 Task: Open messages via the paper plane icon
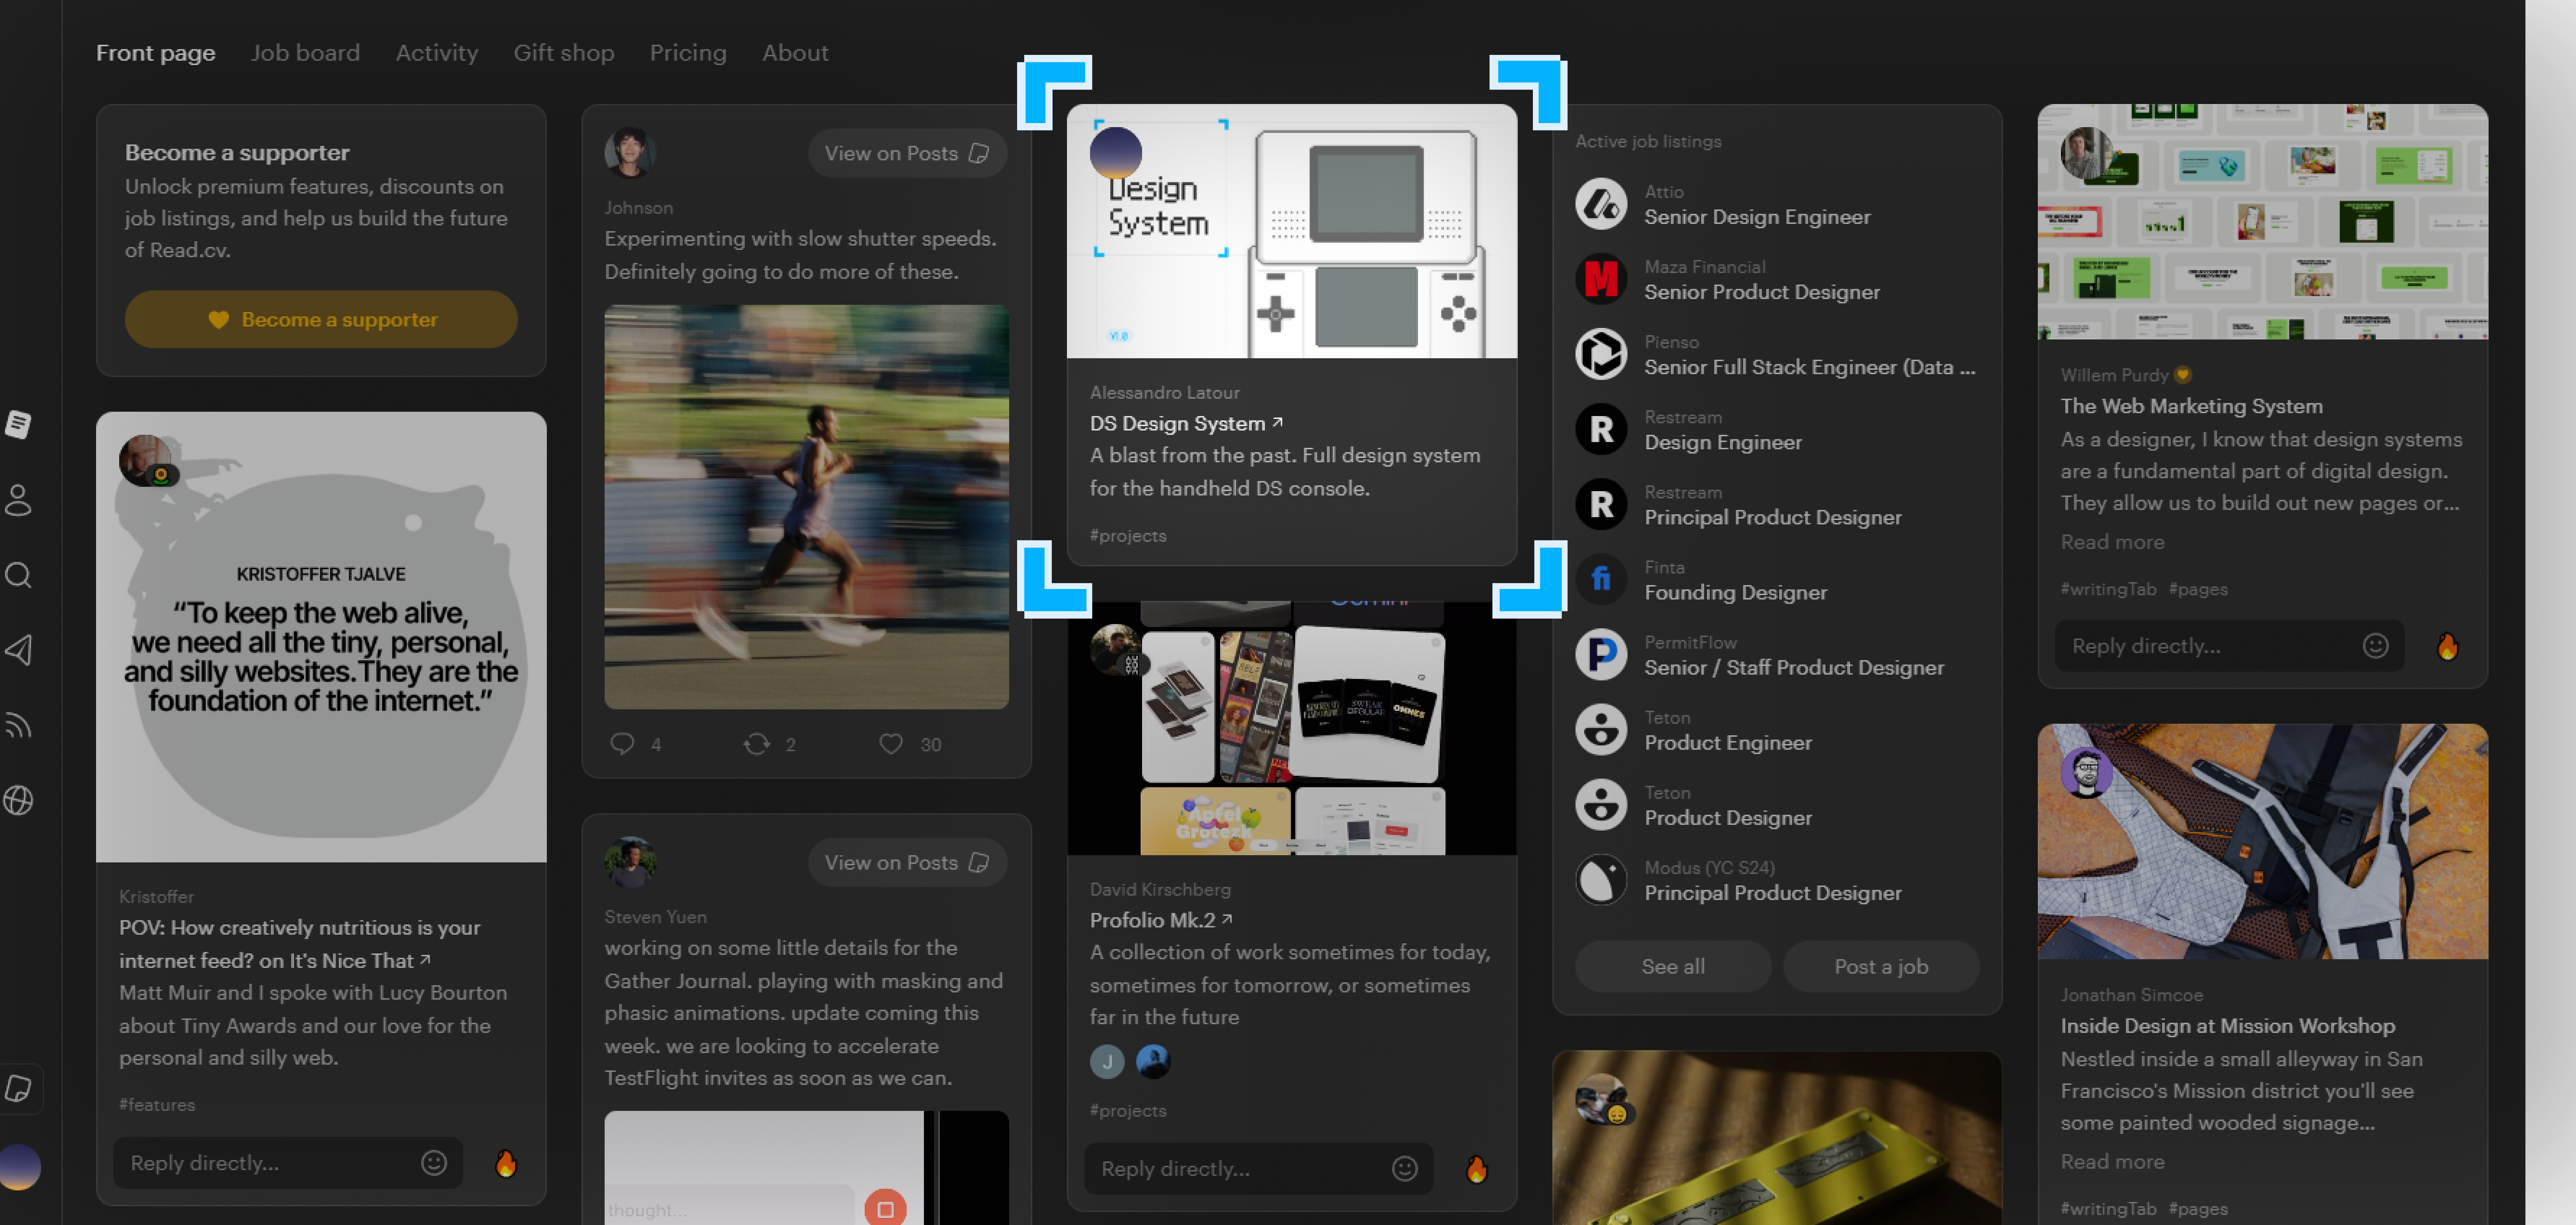pyautogui.click(x=18, y=650)
